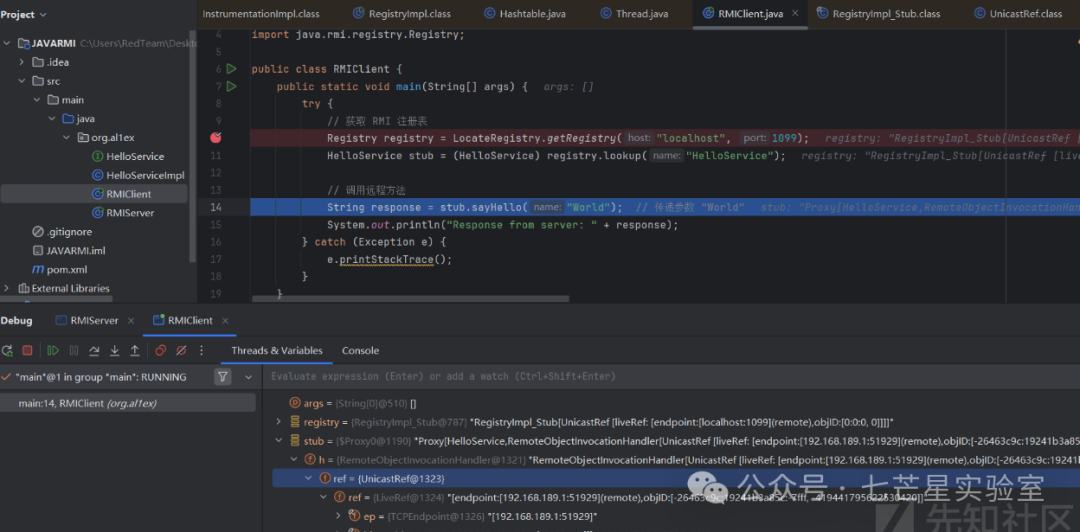
Task: Collapse the h RemoteObjectInvocationHandler field
Action: [294, 459]
